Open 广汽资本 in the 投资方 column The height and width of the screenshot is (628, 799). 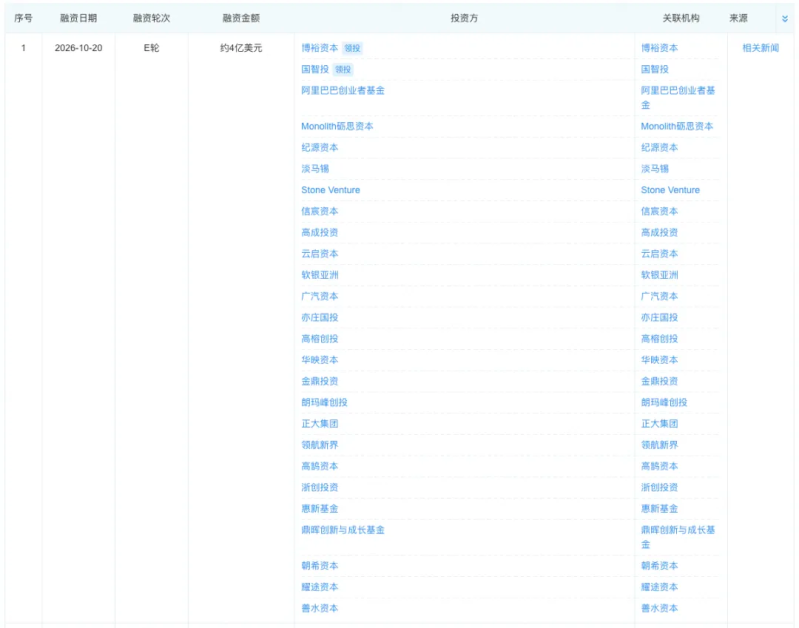319,296
